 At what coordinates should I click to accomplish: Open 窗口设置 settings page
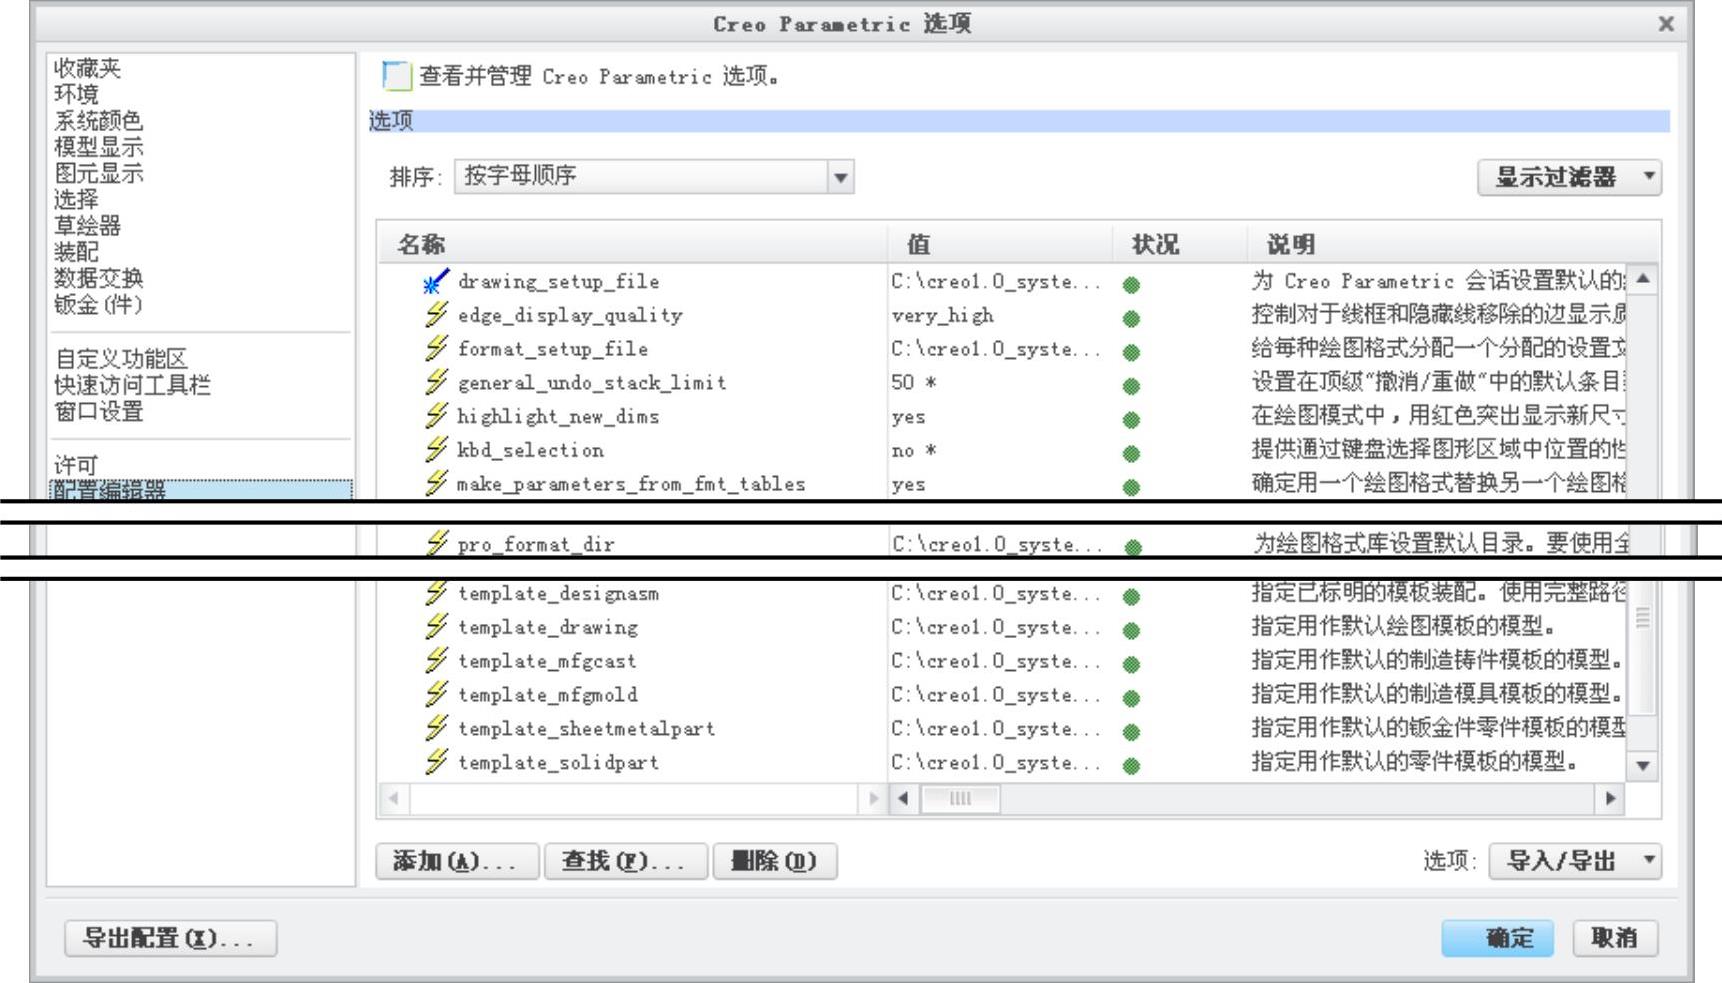(98, 411)
